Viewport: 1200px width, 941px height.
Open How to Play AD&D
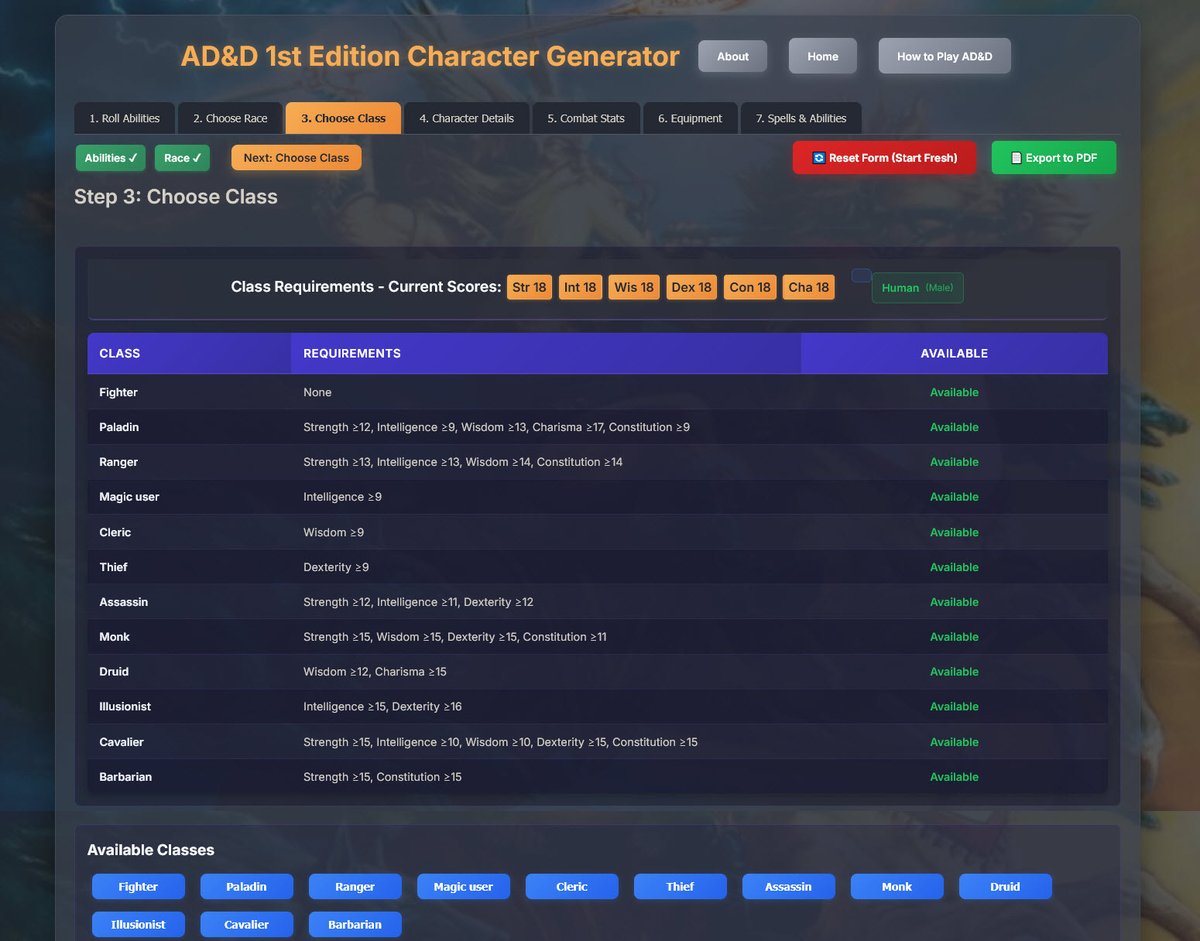pos(944,56)
